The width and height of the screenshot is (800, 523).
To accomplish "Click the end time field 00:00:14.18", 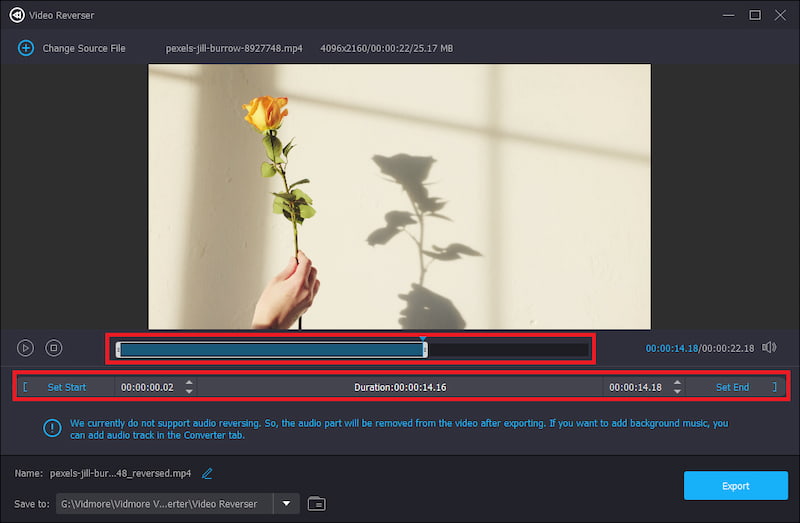I will coord(635,387).
